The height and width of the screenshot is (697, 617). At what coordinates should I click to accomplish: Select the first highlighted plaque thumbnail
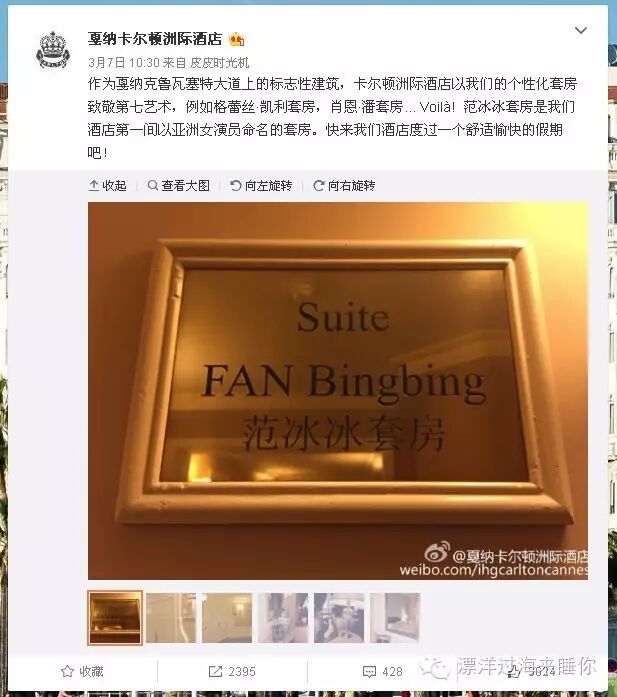click(x=115, y=618)
